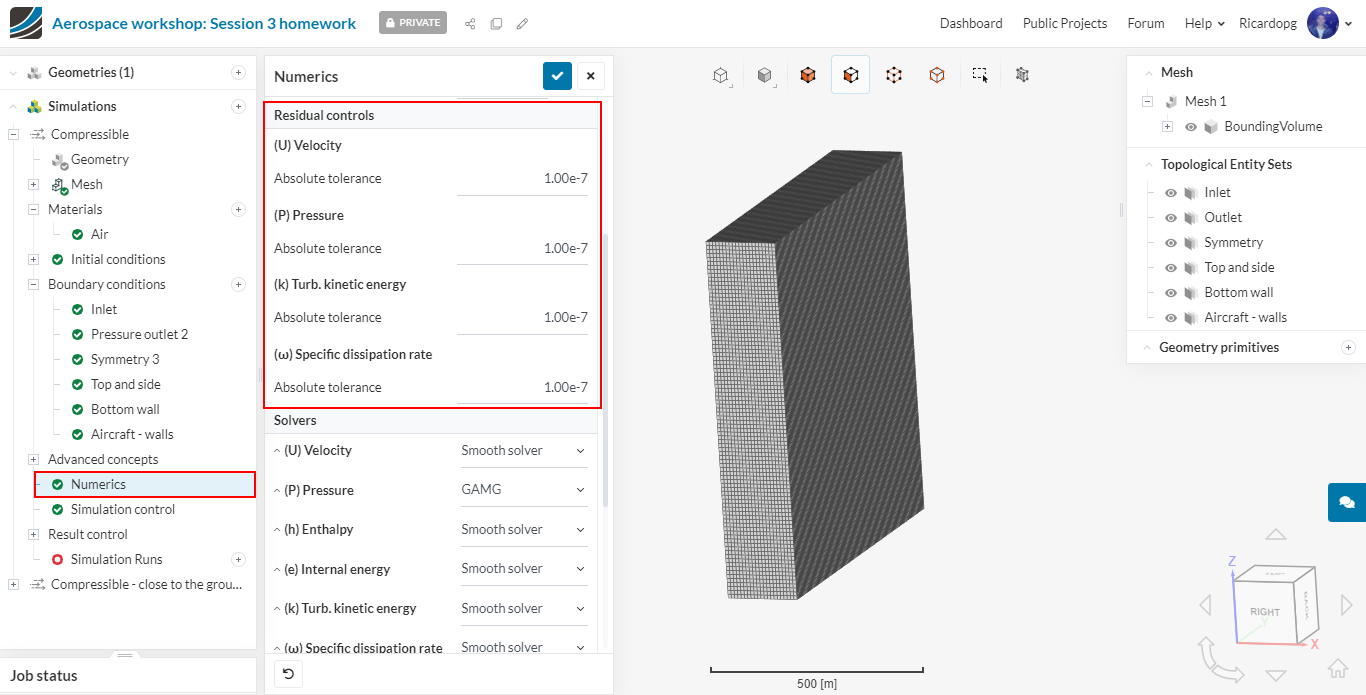Select the Pressure outlet 2 boundary condition
Image resolution: width=1366 pixels, height=695 pixels.
click(139, 334)
